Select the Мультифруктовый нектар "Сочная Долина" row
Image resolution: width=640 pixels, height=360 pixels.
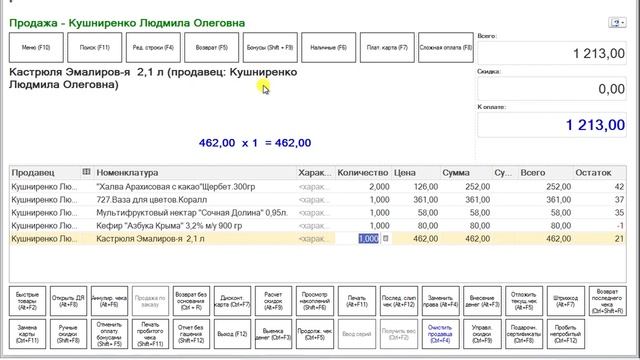(x=318, y=213)
